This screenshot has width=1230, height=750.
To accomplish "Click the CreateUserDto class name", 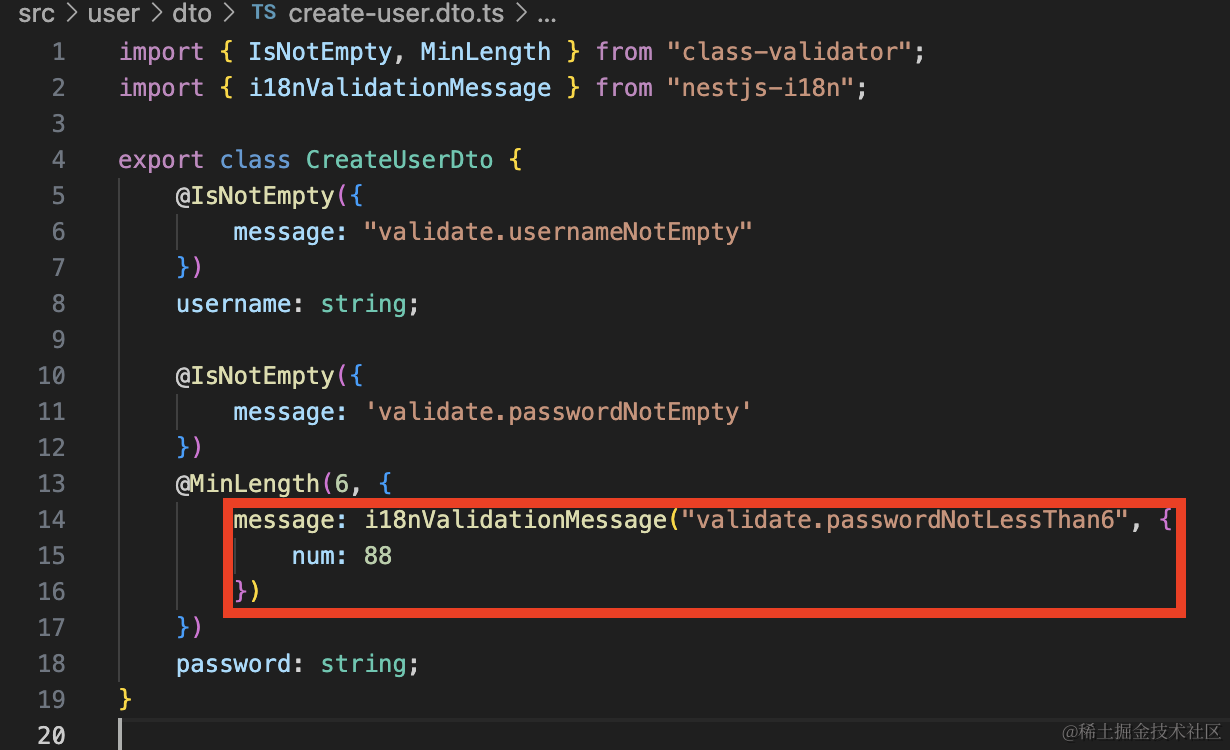I will (x=399, y=160).
